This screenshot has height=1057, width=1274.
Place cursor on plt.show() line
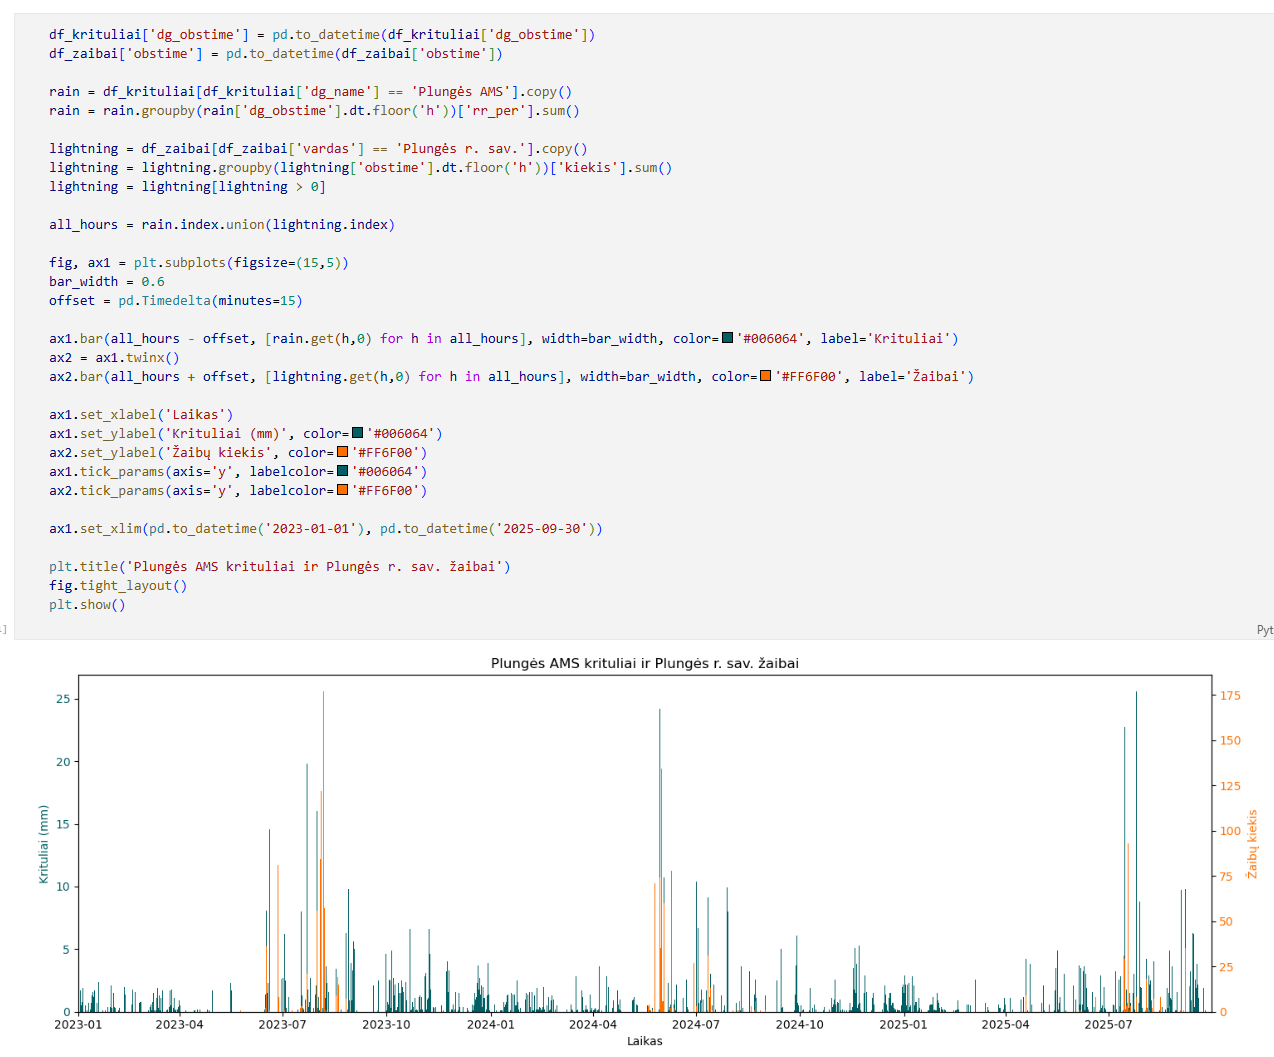(87, 605)
